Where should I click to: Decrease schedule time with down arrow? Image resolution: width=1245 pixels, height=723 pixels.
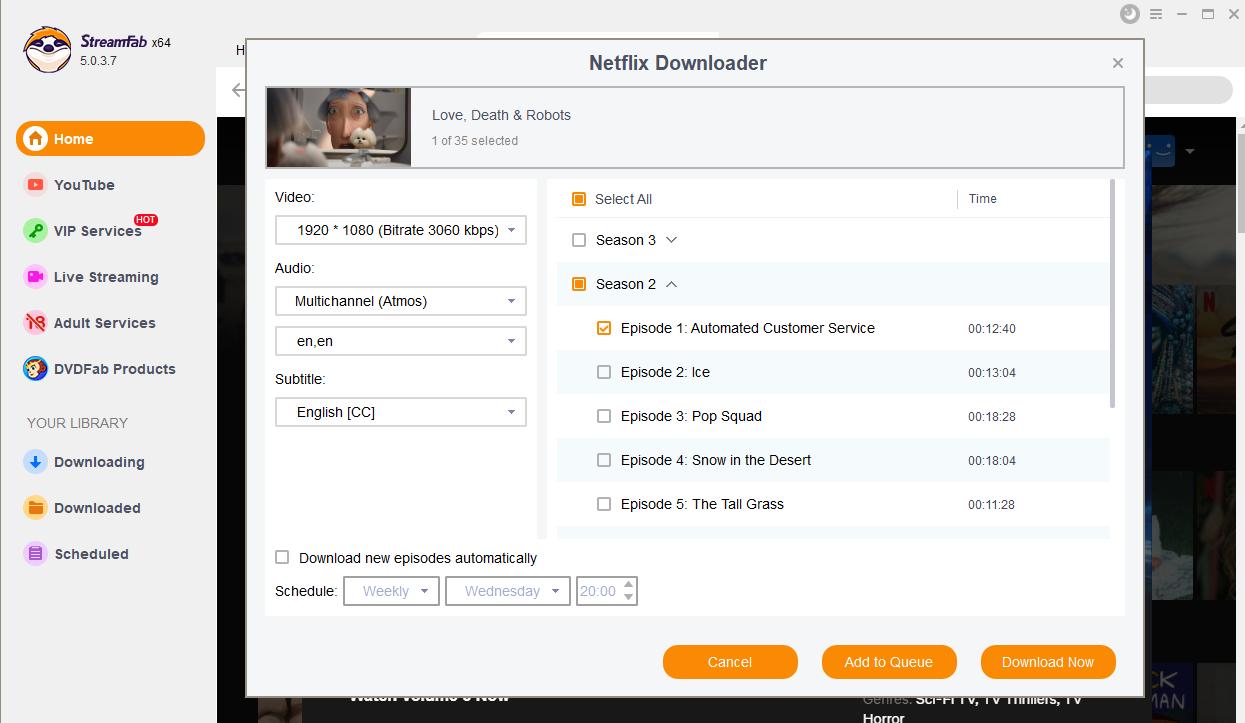pyautogui.click(x=628, y=597)
